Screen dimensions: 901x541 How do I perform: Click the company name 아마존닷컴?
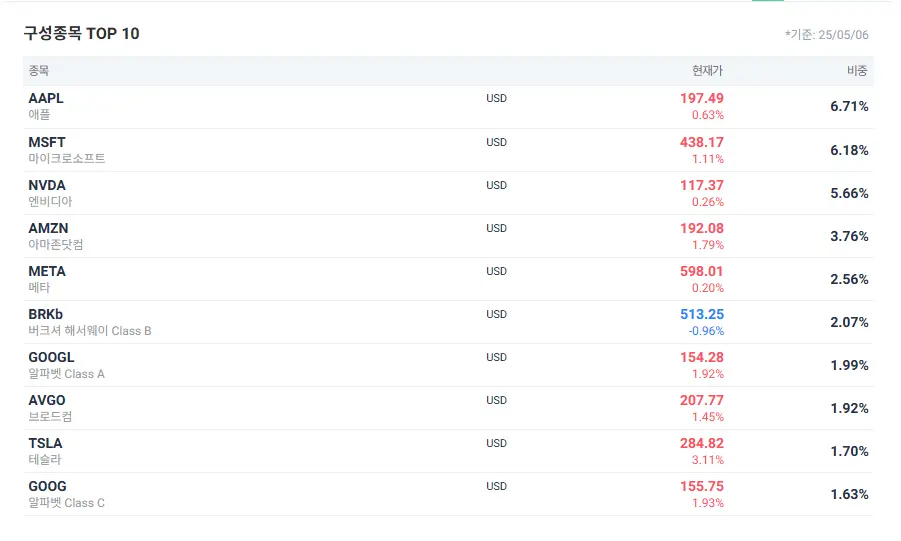point(56,244)
